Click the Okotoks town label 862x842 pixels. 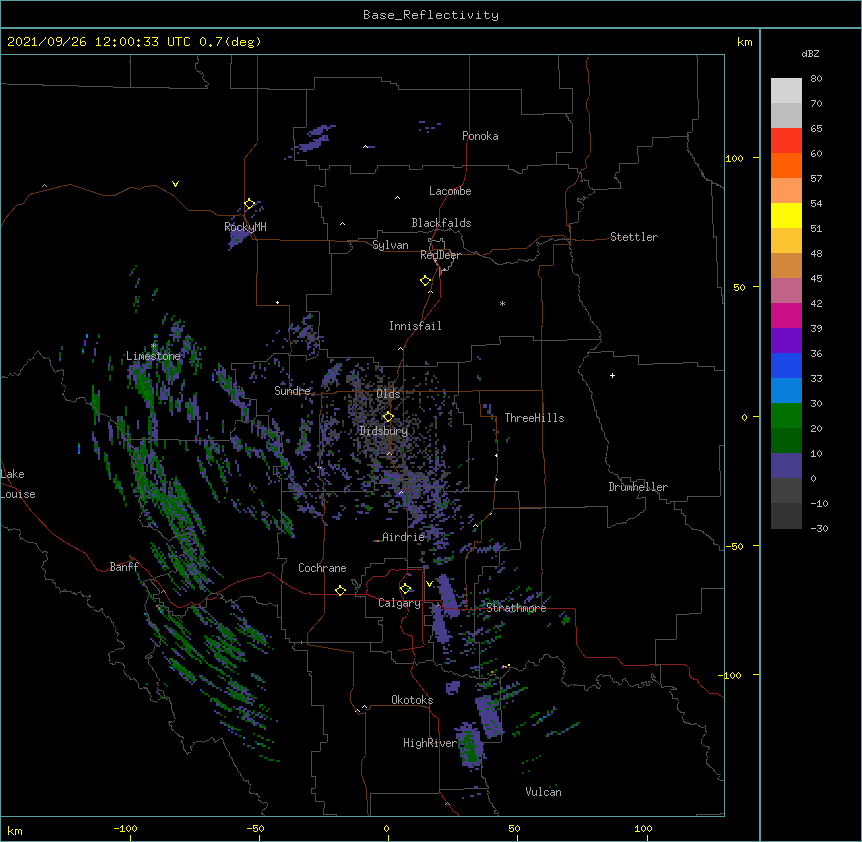[x=412, y=700]
